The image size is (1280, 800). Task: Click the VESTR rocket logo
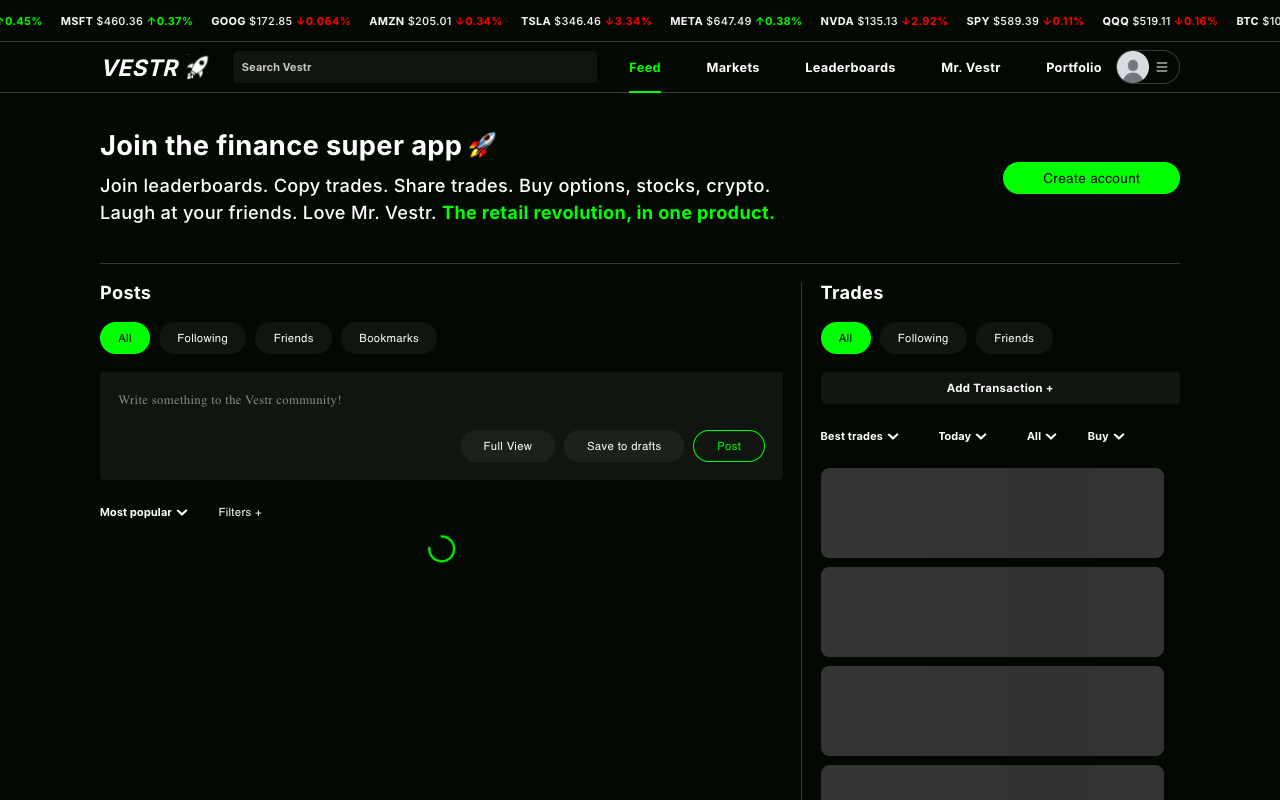tap(155, 67)
